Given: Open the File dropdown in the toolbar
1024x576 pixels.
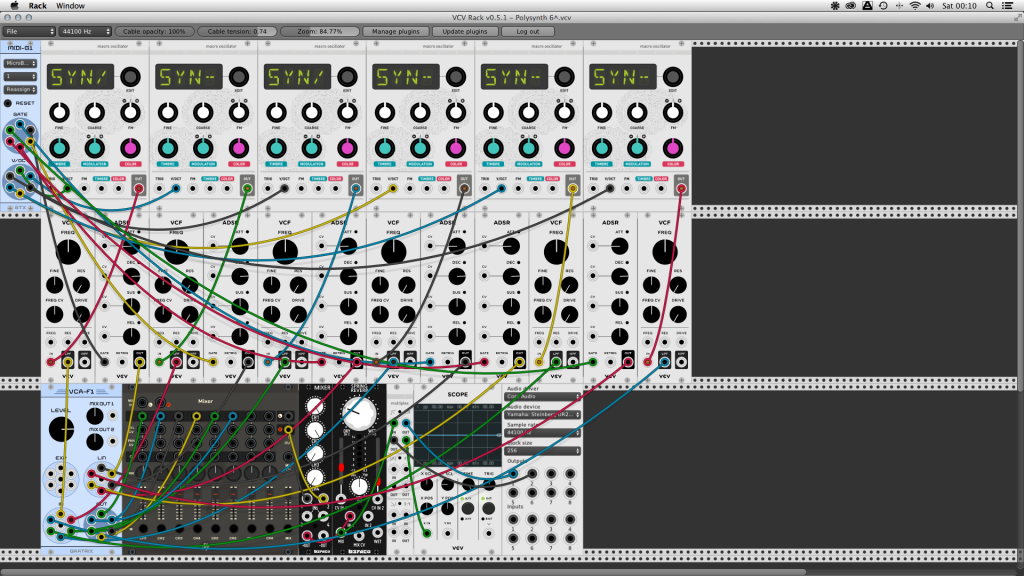Looking at the screenshot, I should [29, 31].
